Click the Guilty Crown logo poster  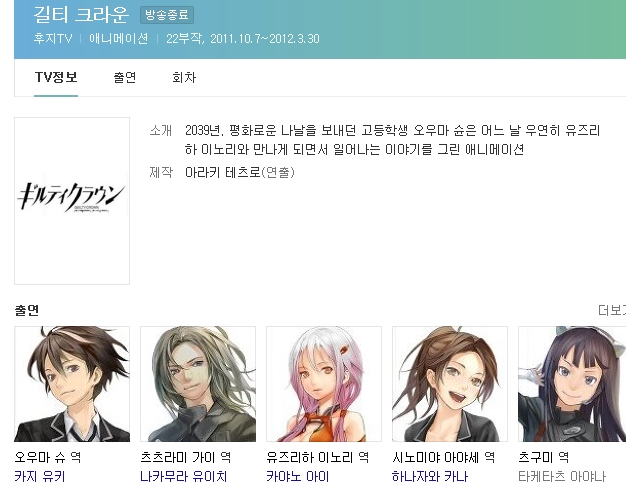72,201
